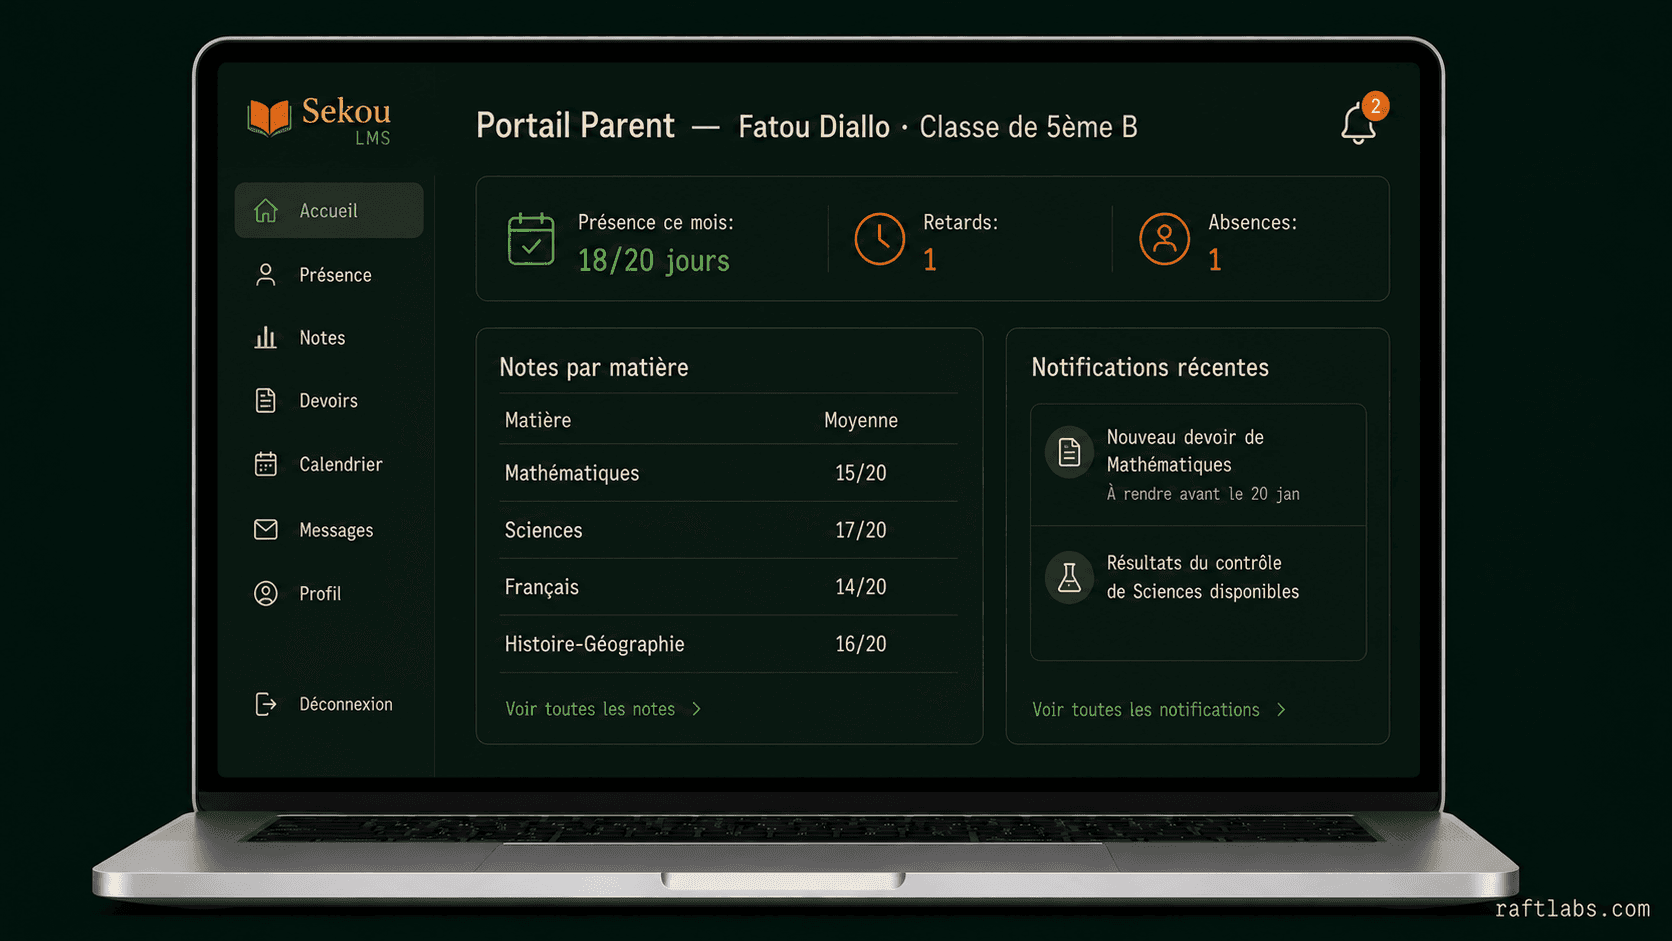
Task: Click the Notes bar chart icon
Action: (265, 338)
